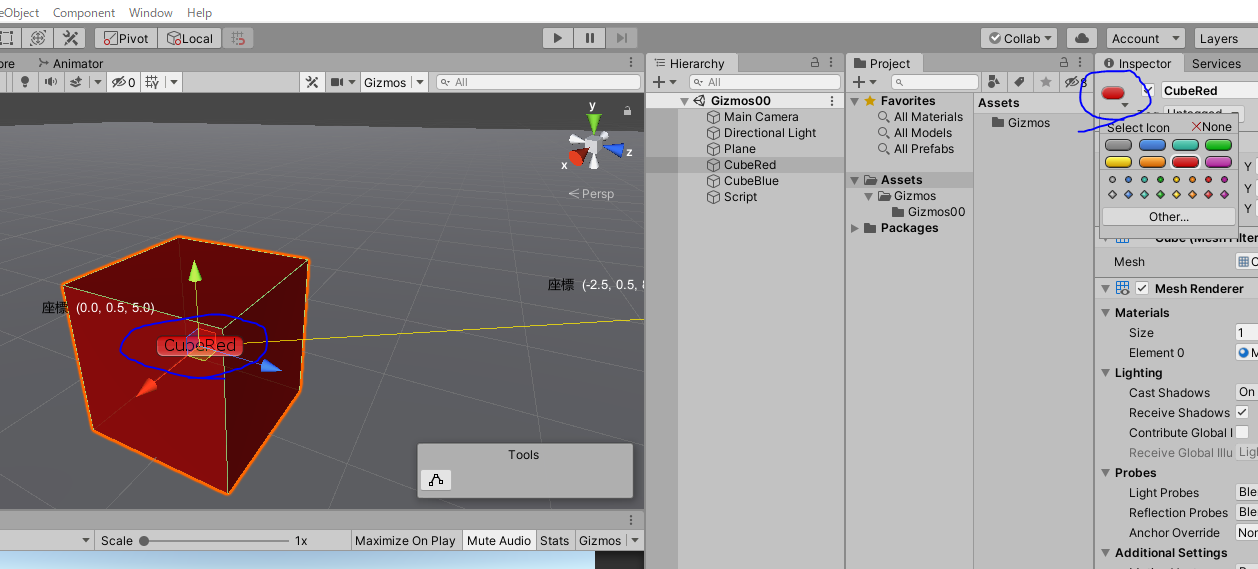Select the blue label icon swatch

(x=1151, y=145)
